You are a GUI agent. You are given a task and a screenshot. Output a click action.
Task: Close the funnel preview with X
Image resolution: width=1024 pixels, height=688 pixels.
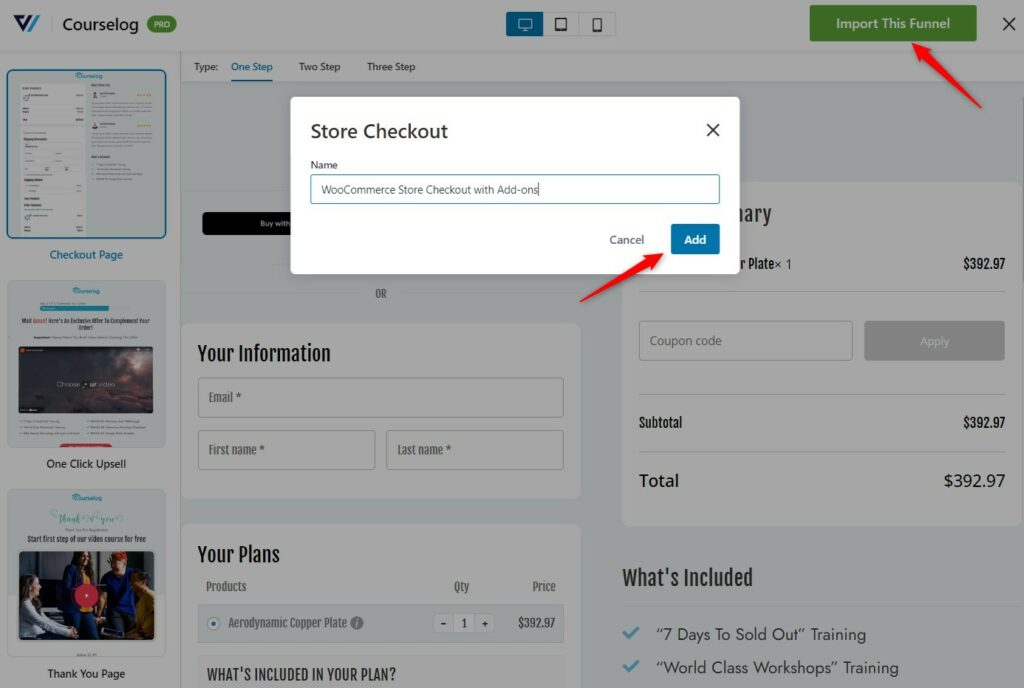(x=1008, y=24)
